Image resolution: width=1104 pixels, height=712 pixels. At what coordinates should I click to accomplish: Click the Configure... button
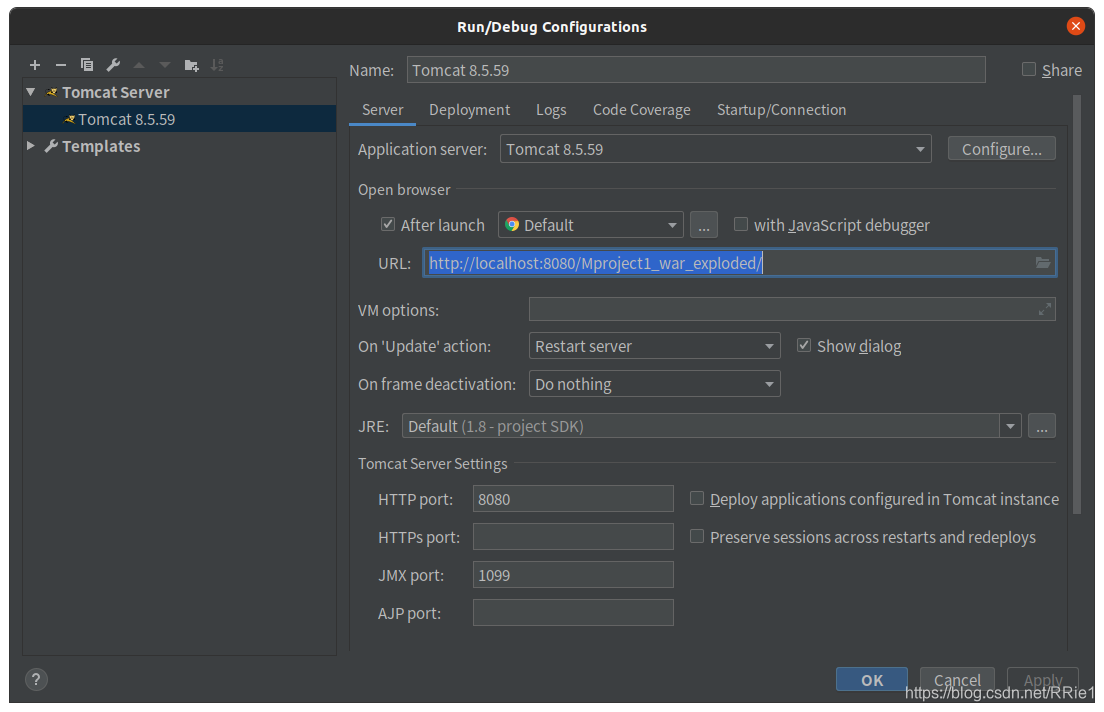1001,149
